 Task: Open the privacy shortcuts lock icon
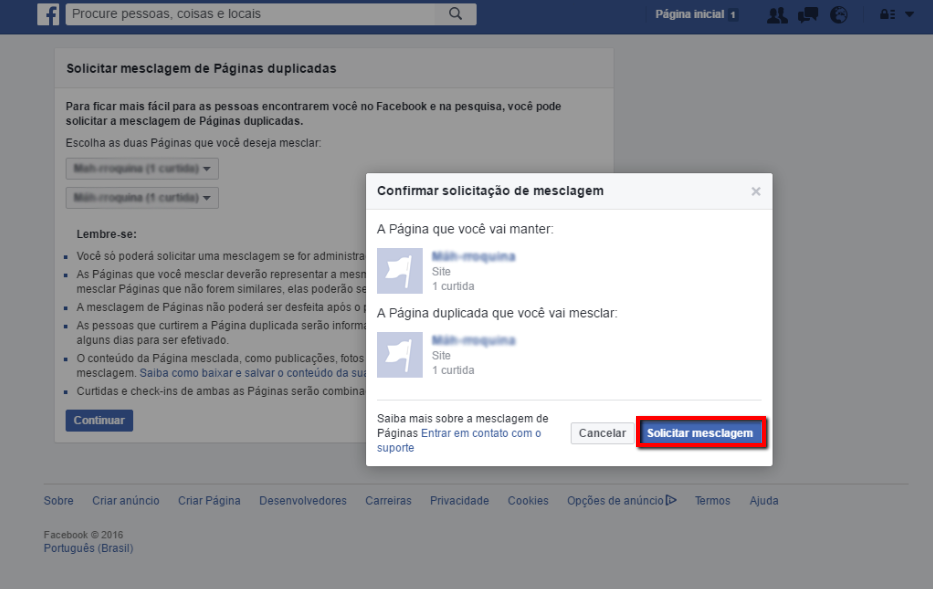coord(887,14)
